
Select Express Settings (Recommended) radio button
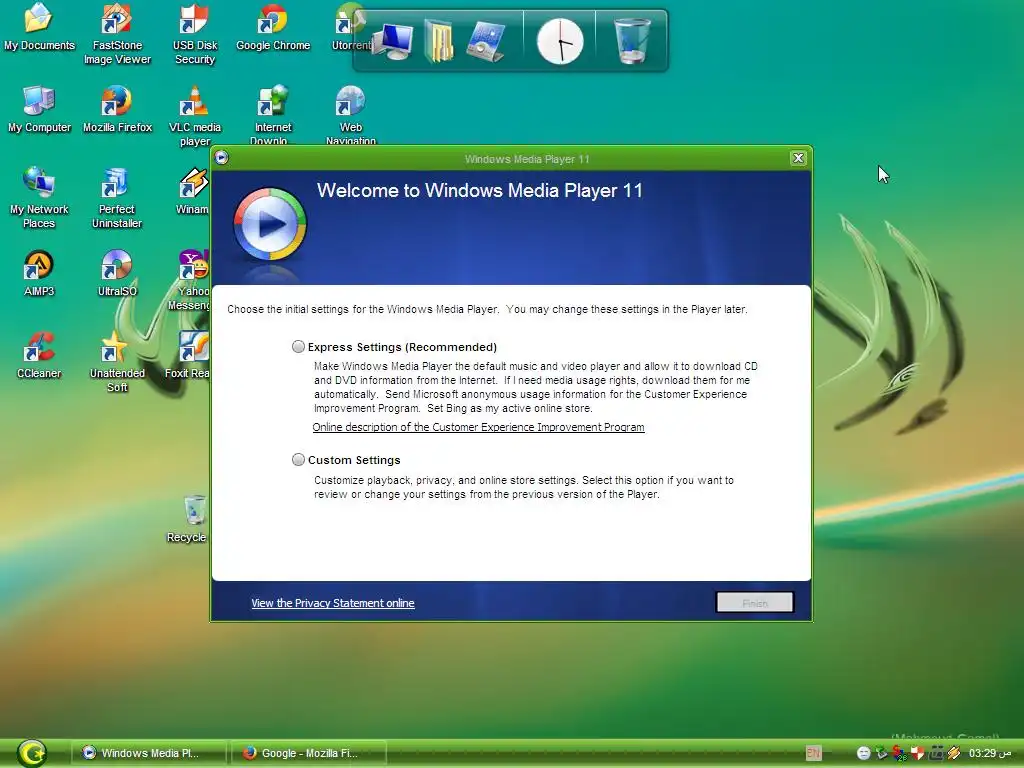pos(298,347)
